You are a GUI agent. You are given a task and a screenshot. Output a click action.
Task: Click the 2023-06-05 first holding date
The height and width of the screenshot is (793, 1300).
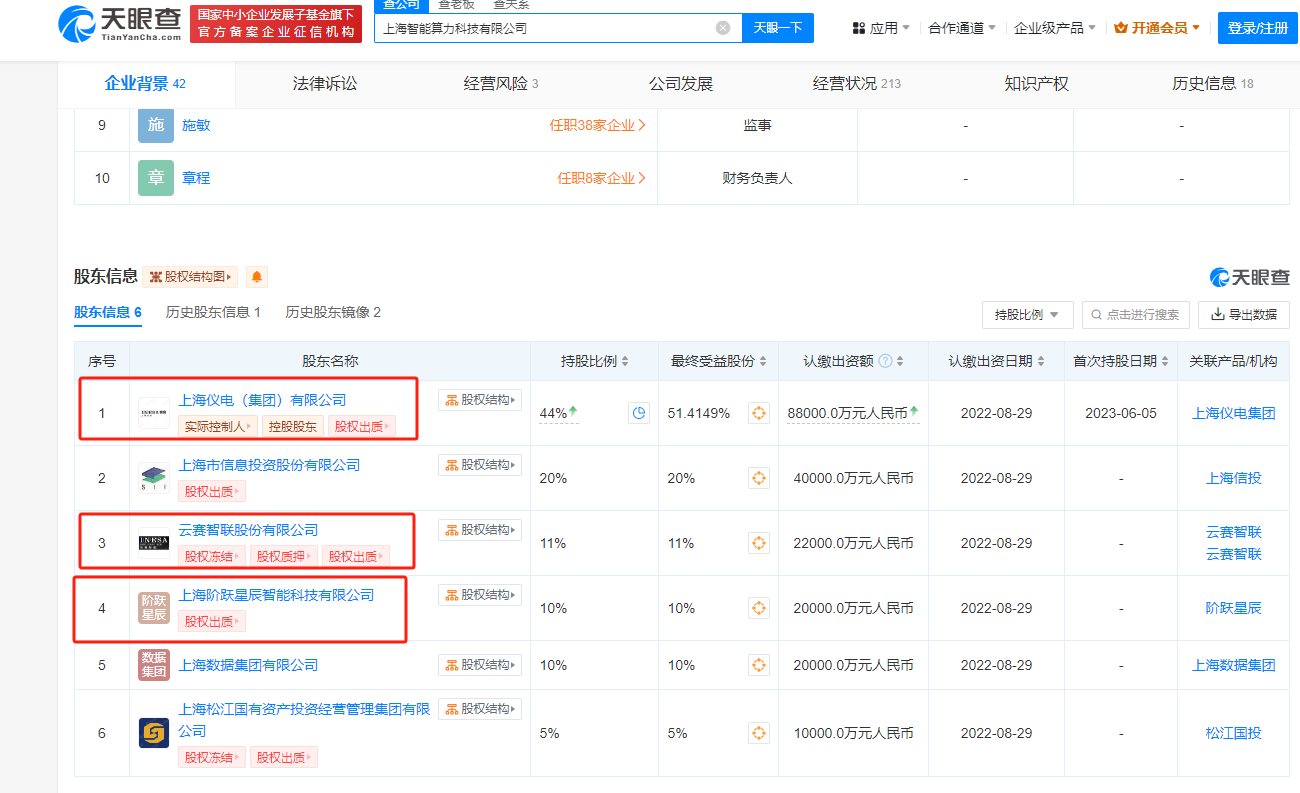coord(1121,413)
